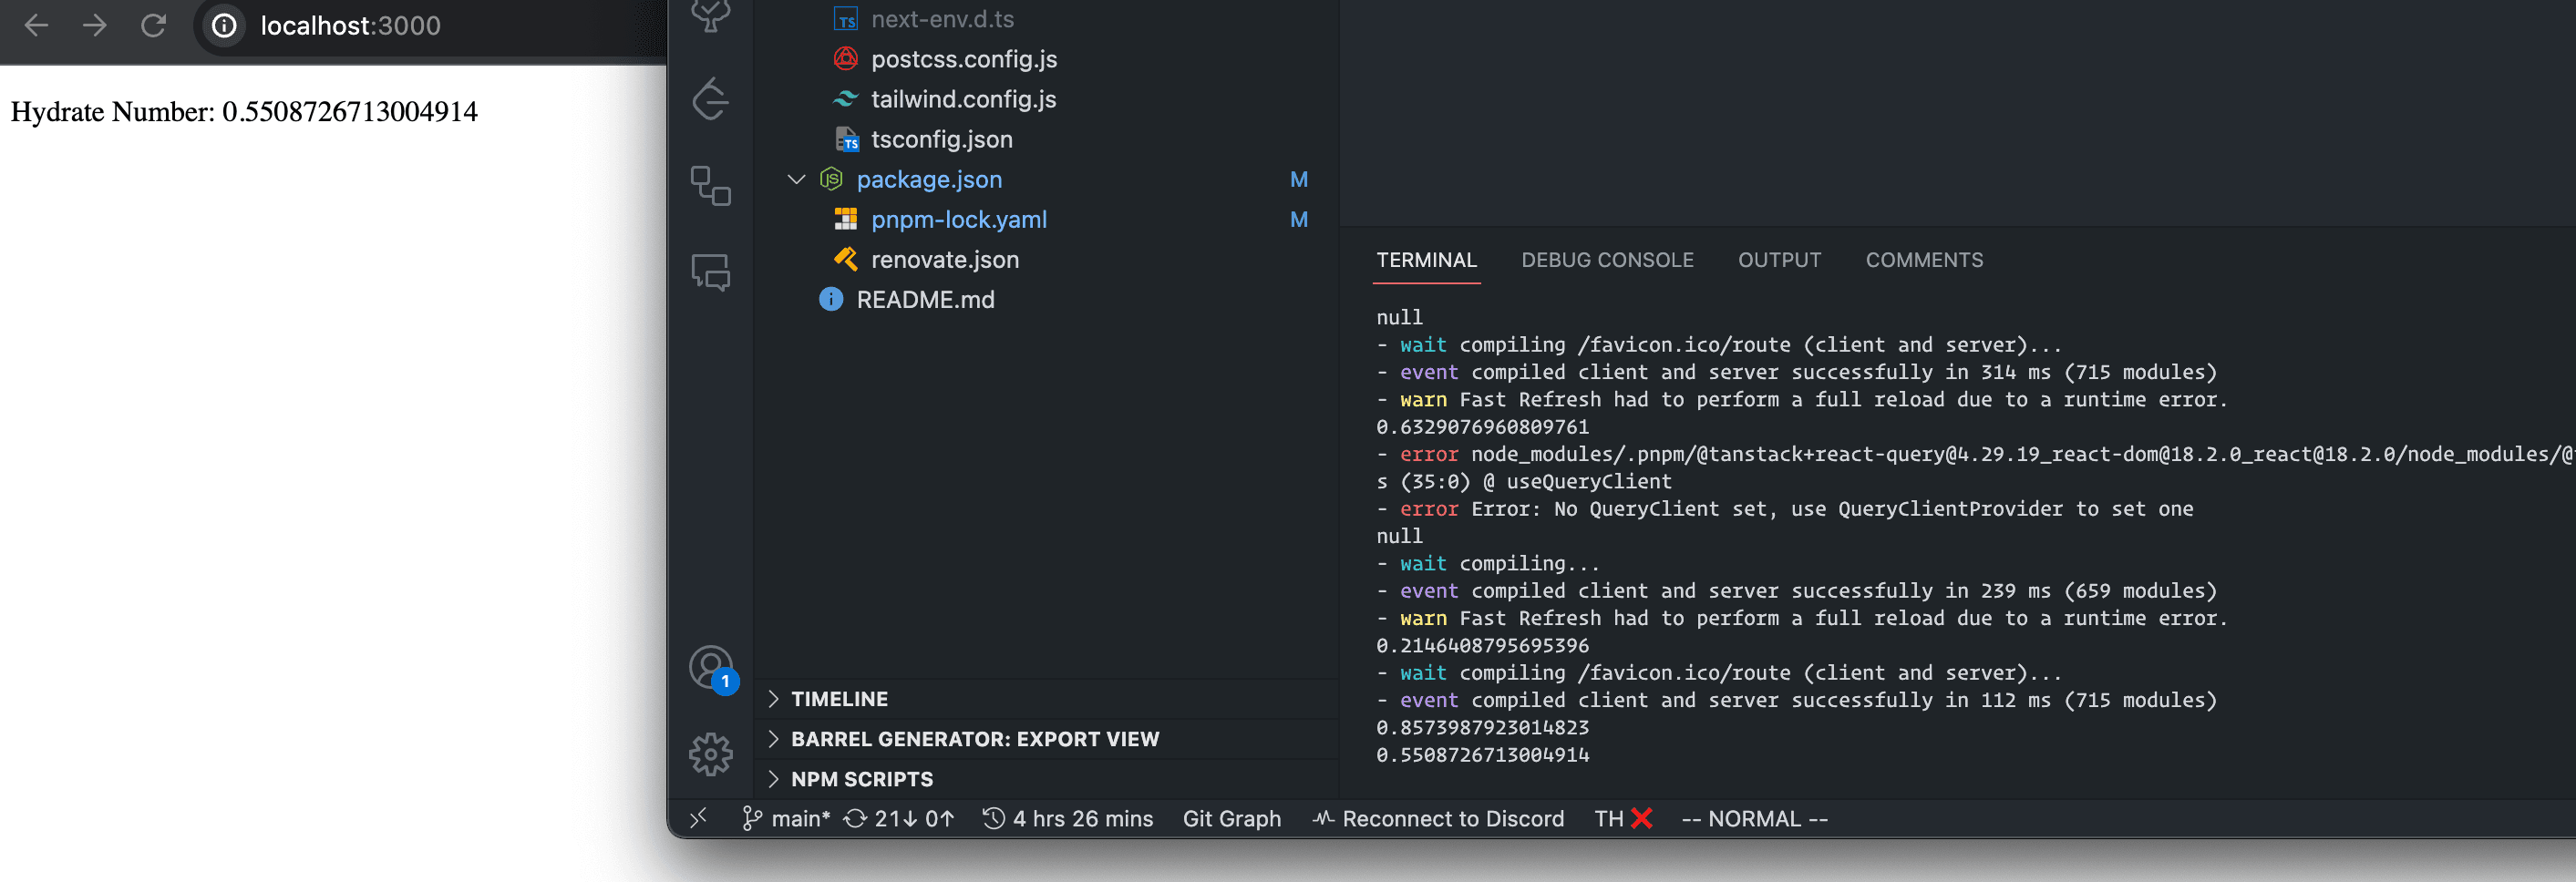Switch to the TERMINAL tab

click(1426, 260)
